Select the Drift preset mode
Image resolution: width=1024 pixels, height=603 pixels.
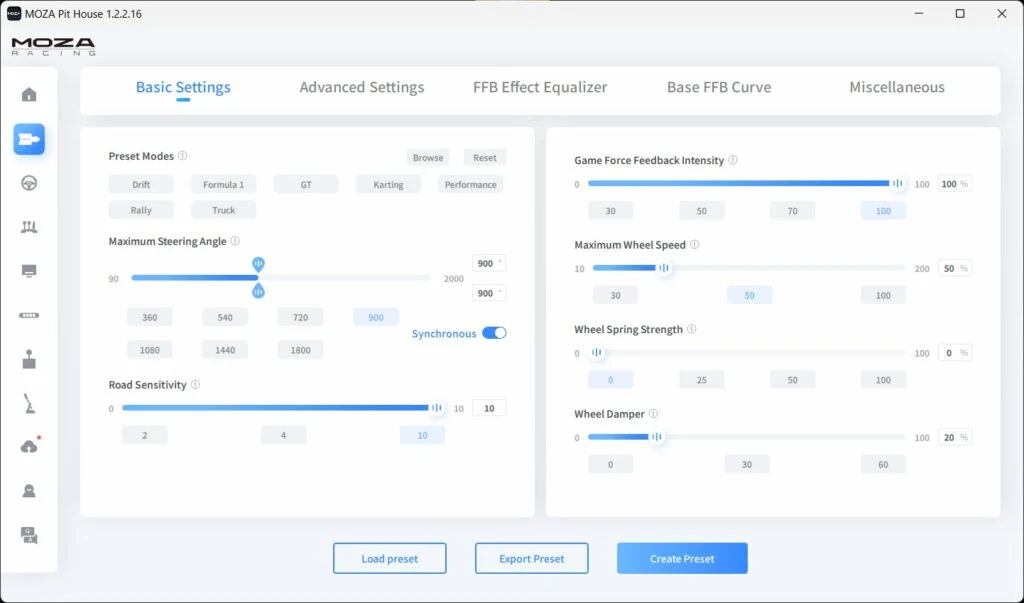[x=141, y=184]
